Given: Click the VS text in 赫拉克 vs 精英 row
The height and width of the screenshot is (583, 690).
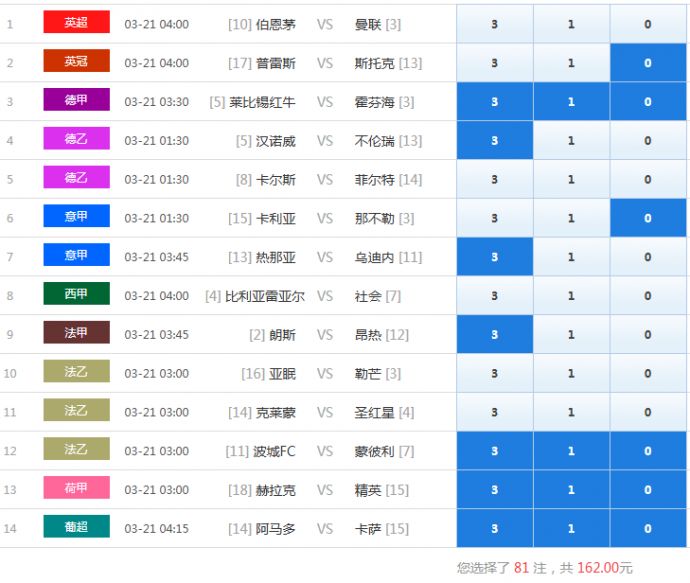Looking at the screenshot, I should [325, 490].
